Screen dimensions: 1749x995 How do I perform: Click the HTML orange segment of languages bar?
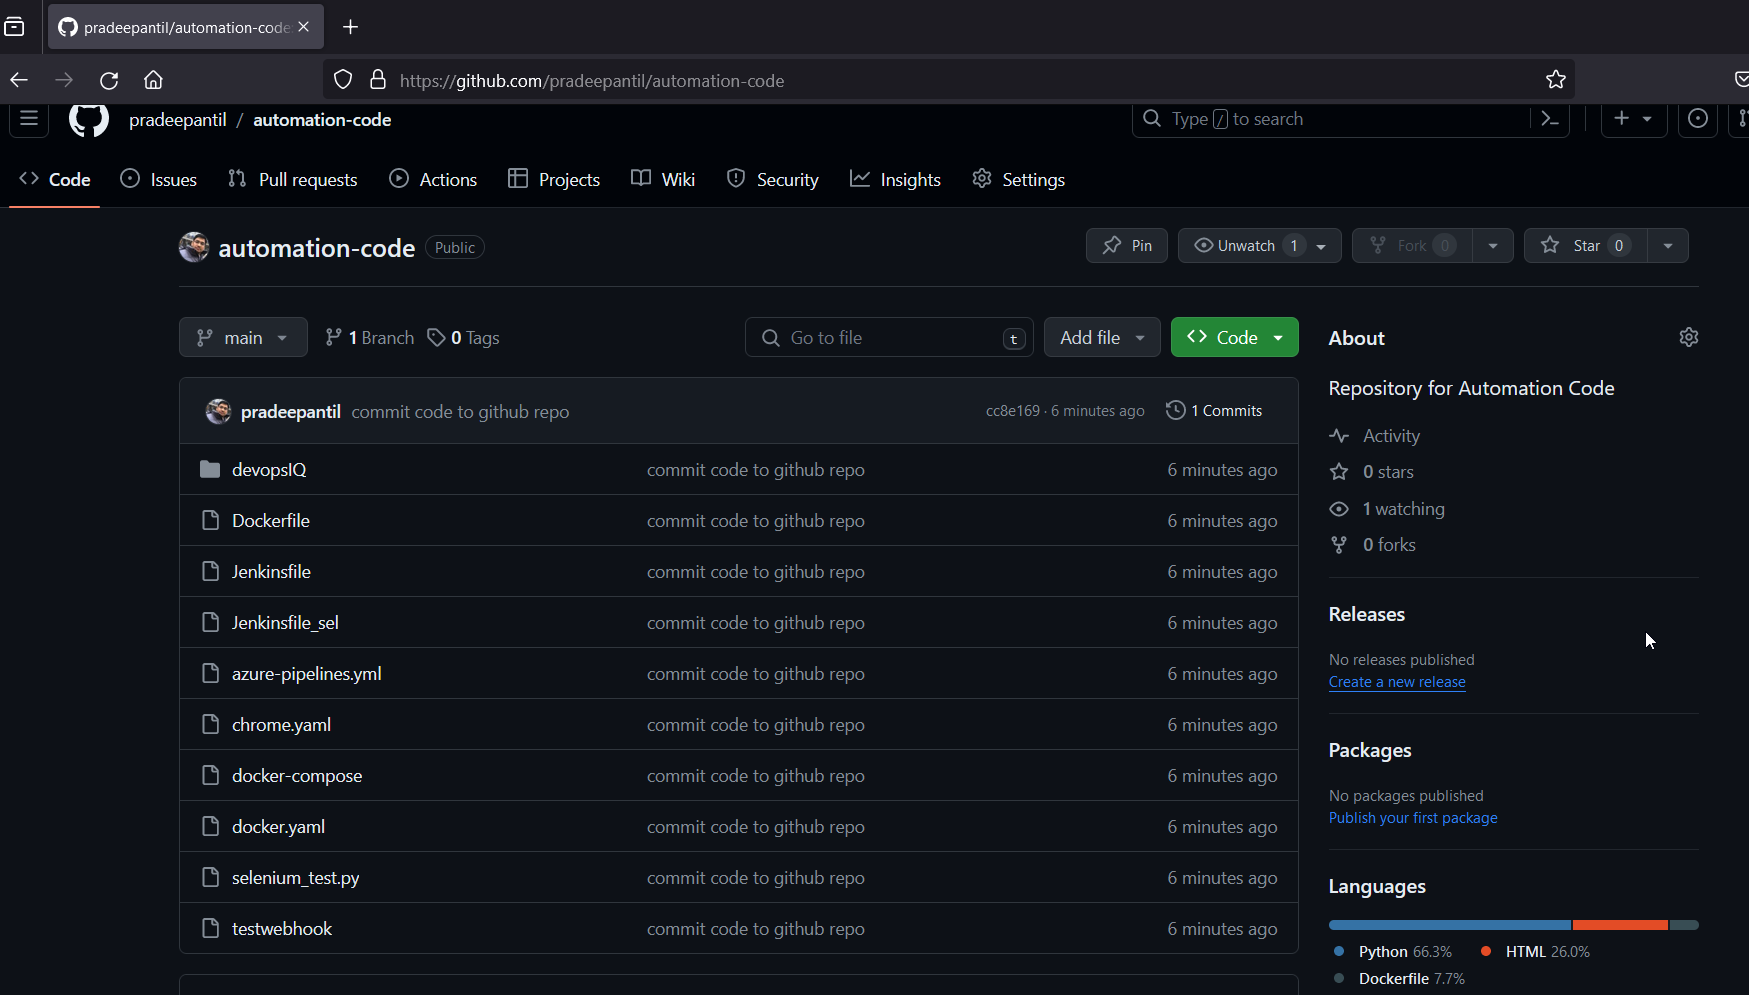pyautogui.click(x=1620, y=925)
